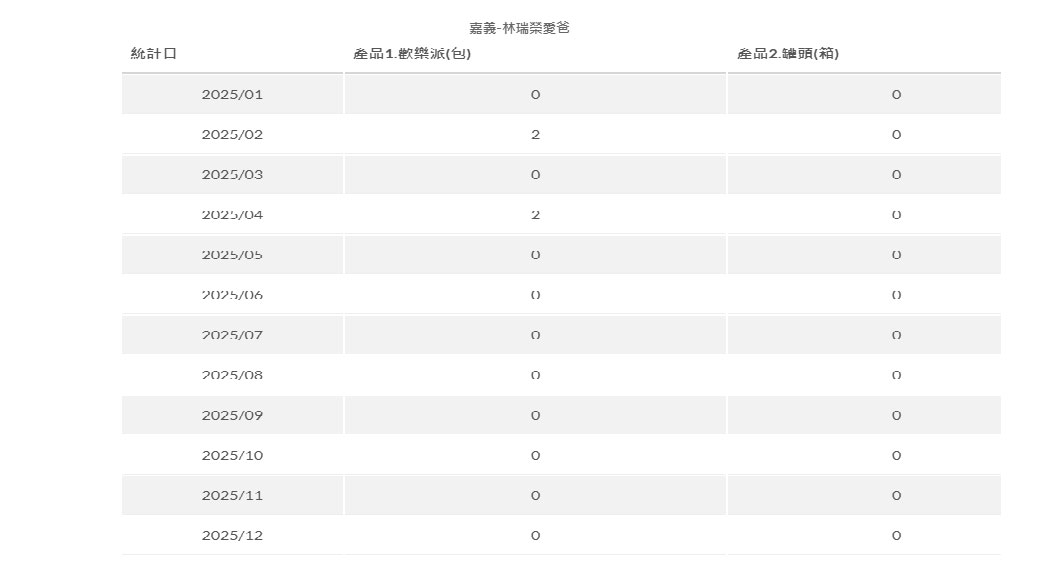The width and height of the screenshot is (1040, 571).
Task: Click the 產品2.罐頭(箱) column header
Action: pos(788,54)
